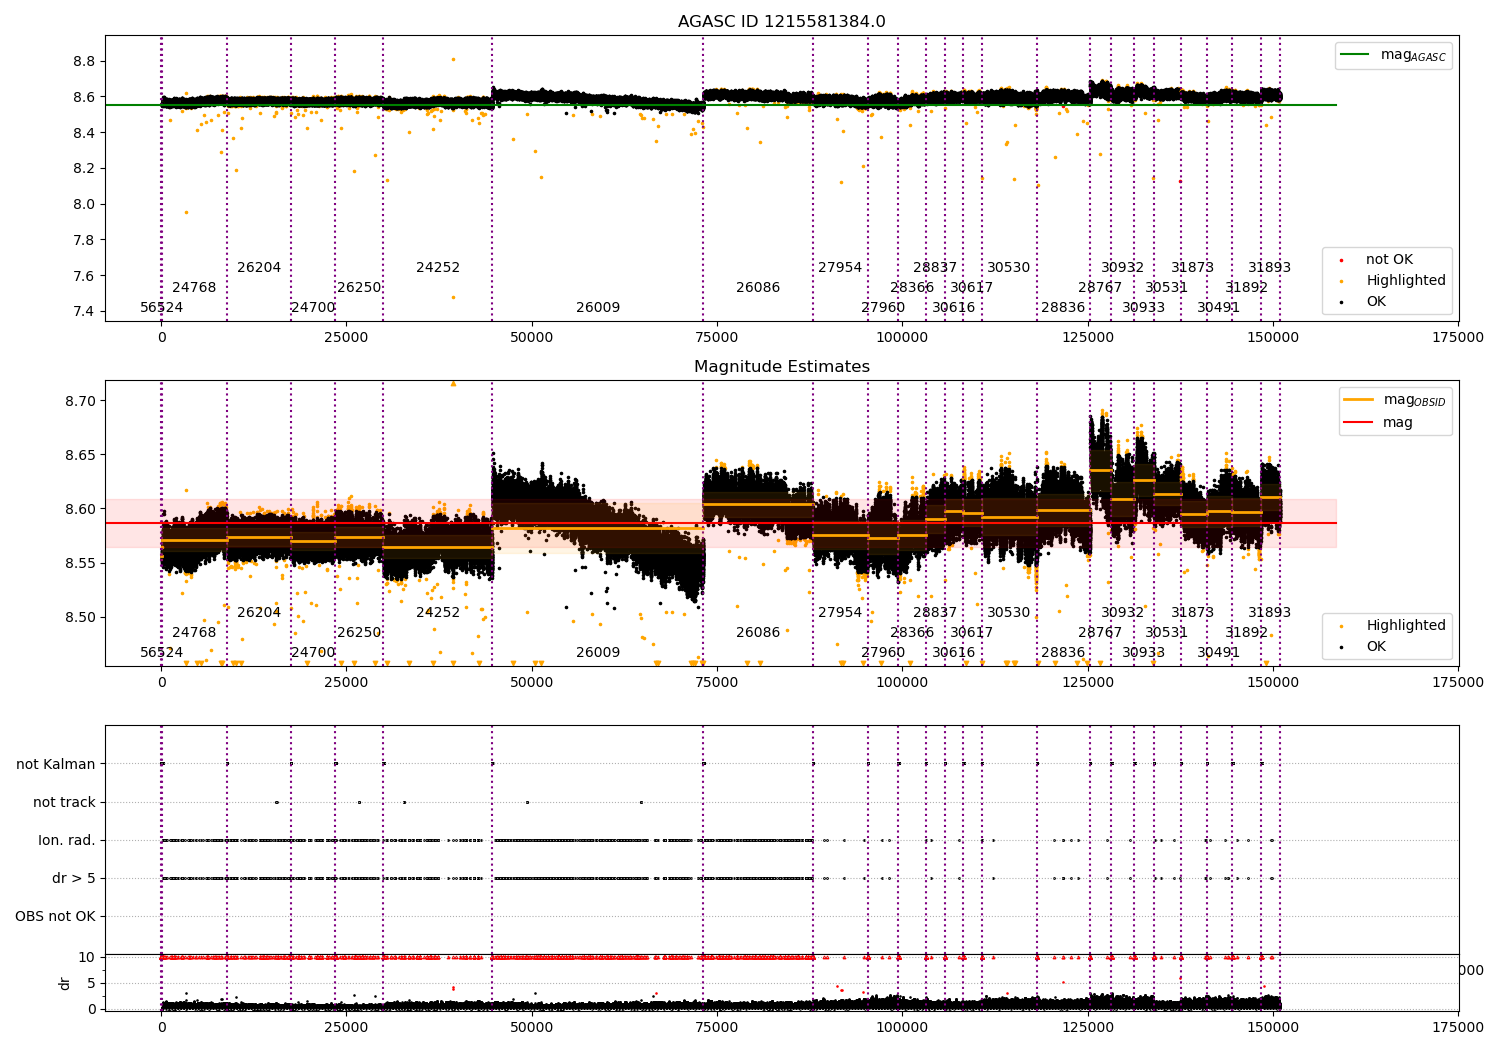Click the "OK" entry in top plot legend
Viewport: 1500px width, 1050px height.
point(1363,301)
